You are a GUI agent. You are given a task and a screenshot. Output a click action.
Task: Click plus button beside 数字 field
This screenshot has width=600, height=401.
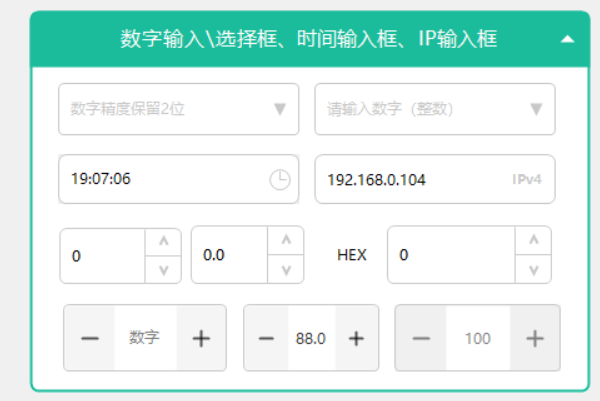201,338
